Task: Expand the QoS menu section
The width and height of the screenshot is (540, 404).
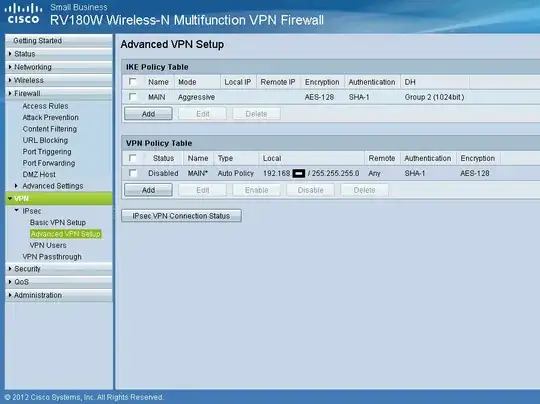Action: tap(59, 282)
